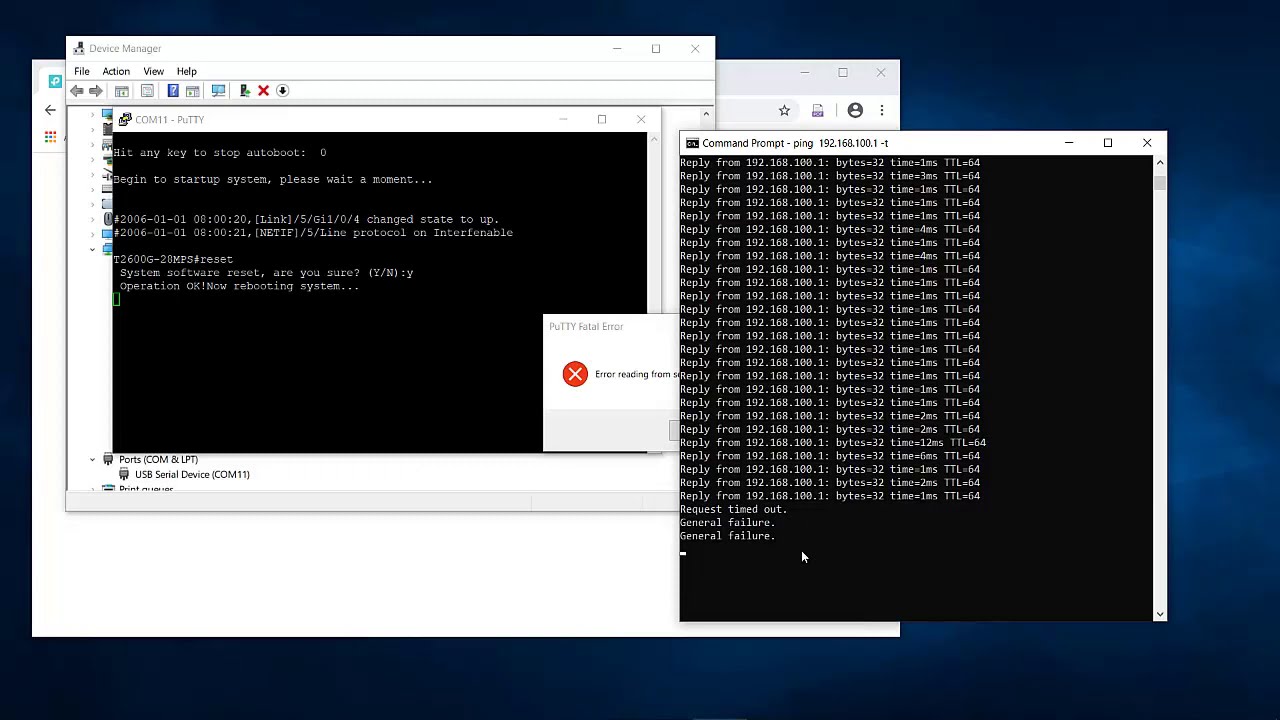Click red X Uninstall device icon

(x=263, y=91)
